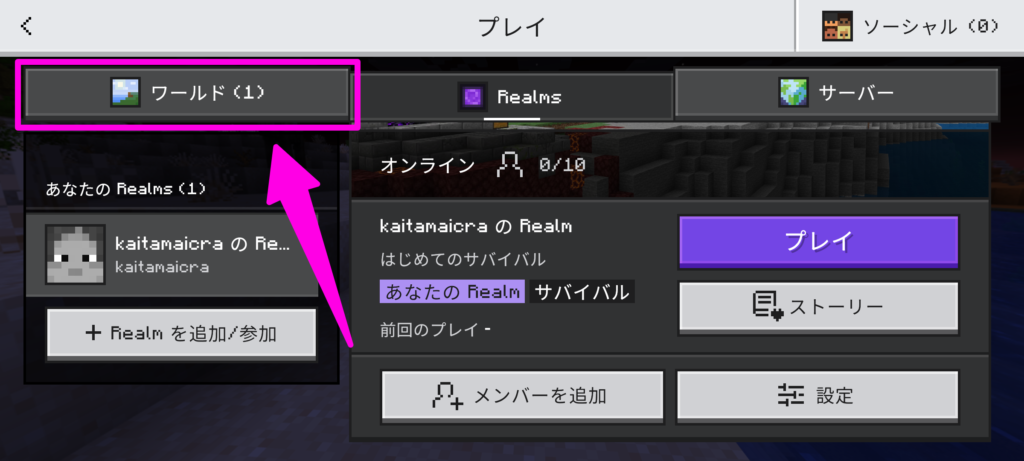
Task: Switch to the サーバー tab
Action: click(837, 92)
